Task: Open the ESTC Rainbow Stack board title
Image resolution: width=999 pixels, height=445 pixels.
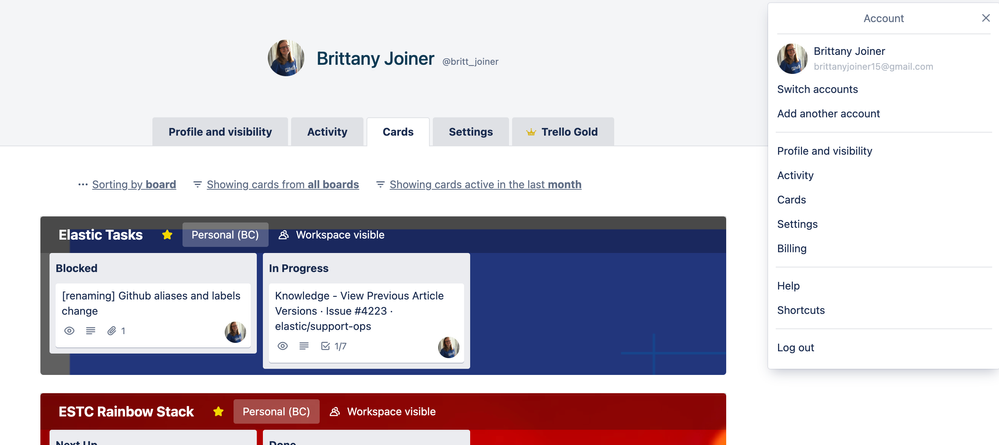Action: point(126,412)
